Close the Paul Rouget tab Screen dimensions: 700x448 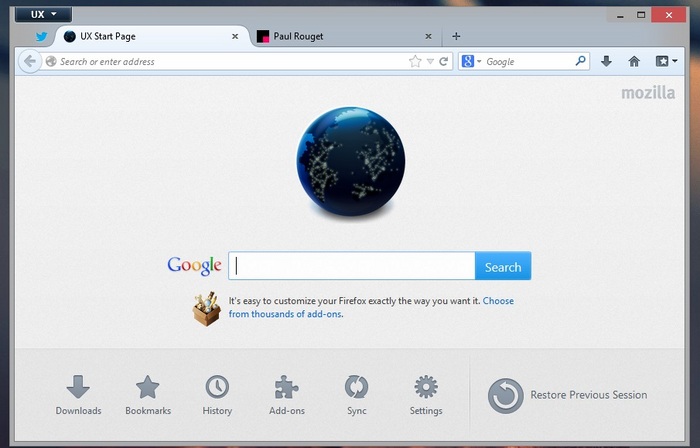point(428,37)
